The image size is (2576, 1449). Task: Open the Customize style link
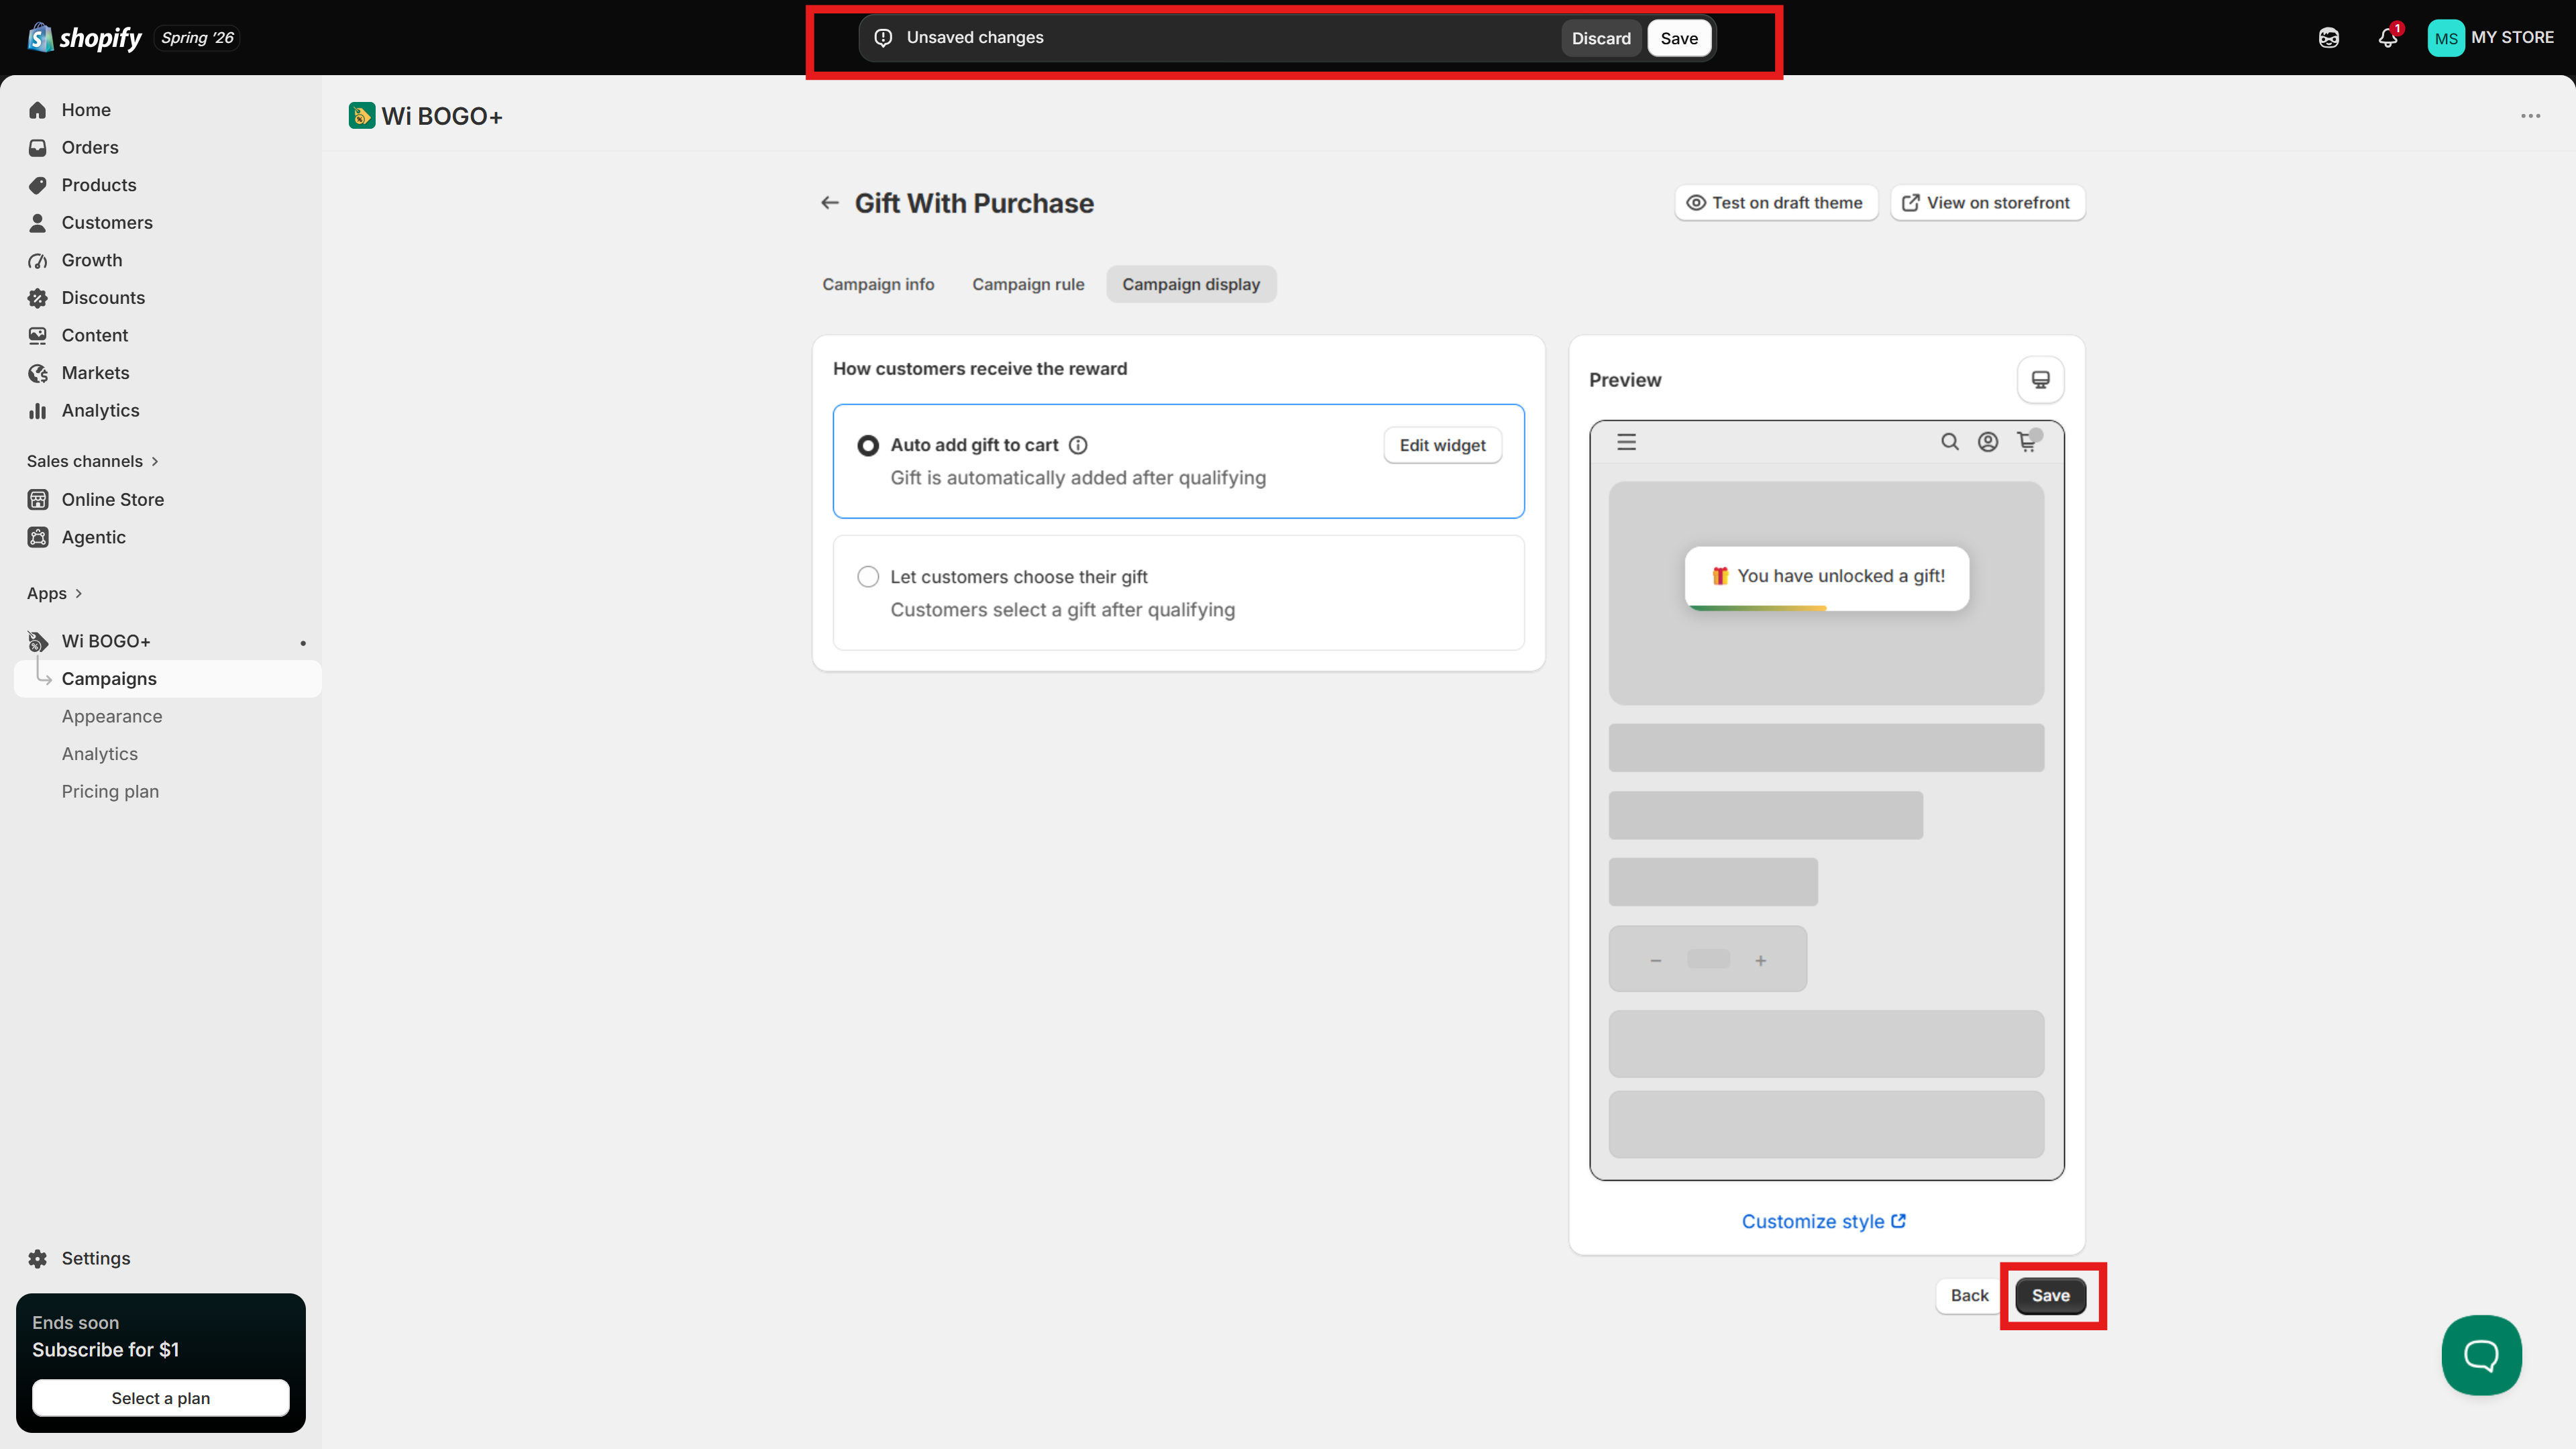point(1823,1221)
